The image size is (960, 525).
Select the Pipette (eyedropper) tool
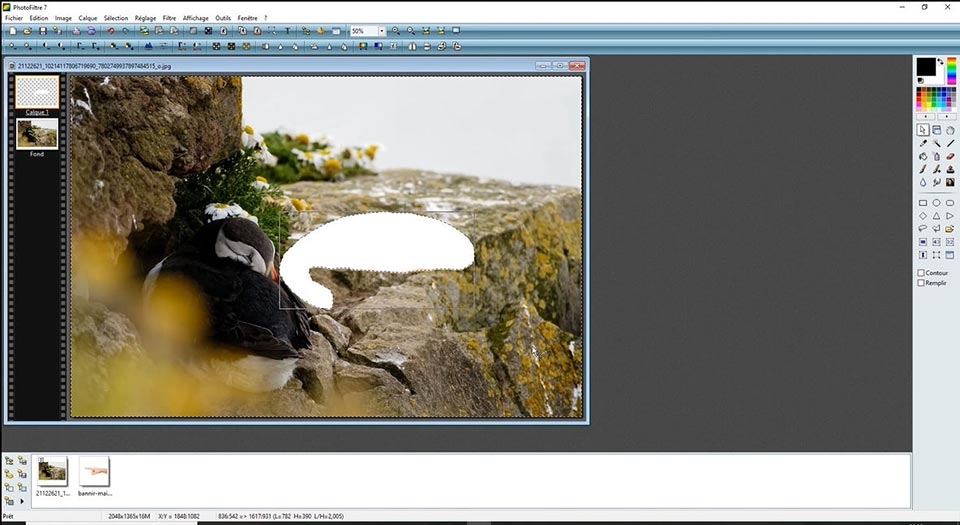(x=922, y=144)
